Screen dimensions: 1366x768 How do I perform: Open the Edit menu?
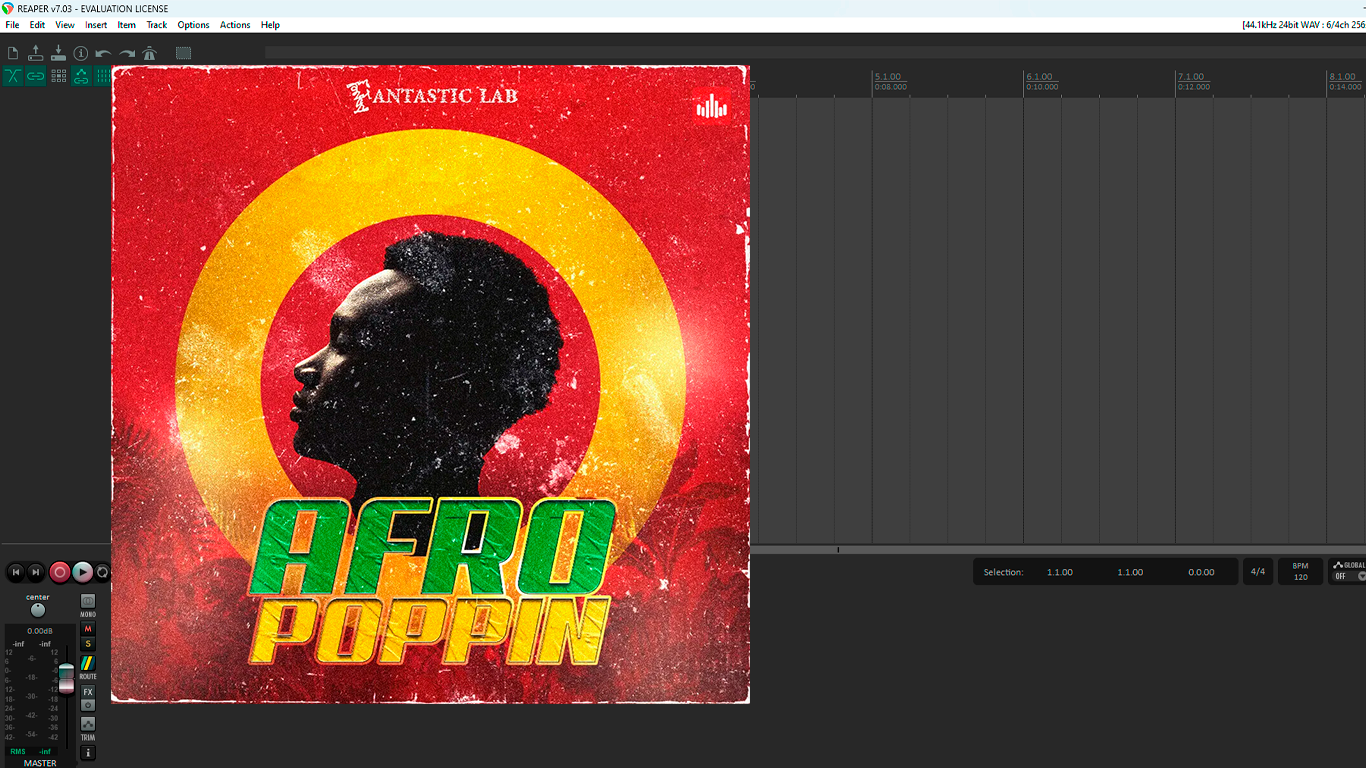click(x=37, y=25)
